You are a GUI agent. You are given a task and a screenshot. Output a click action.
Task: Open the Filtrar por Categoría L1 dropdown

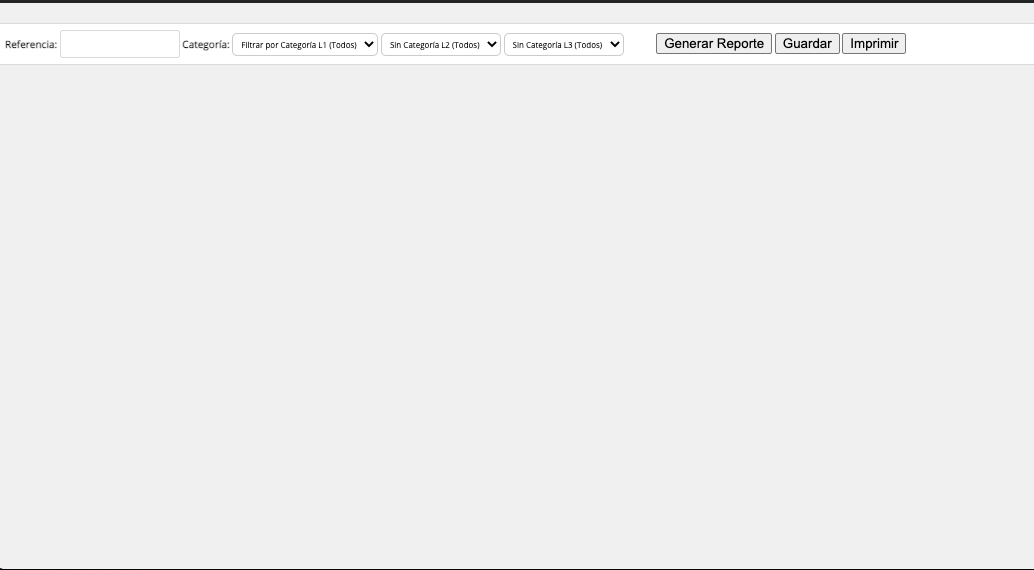305,45
